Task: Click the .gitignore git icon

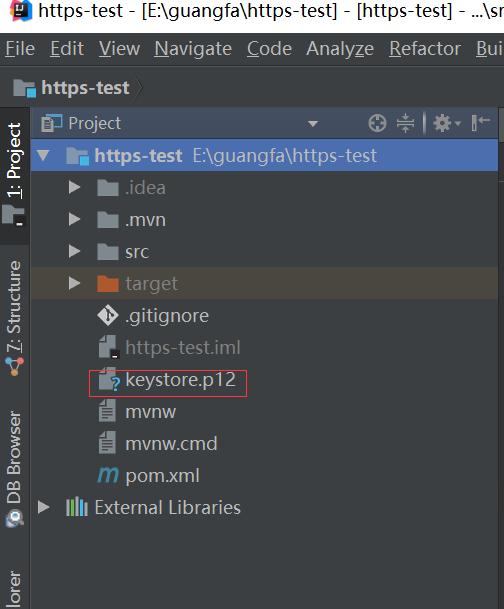Action: pos(108,315)
